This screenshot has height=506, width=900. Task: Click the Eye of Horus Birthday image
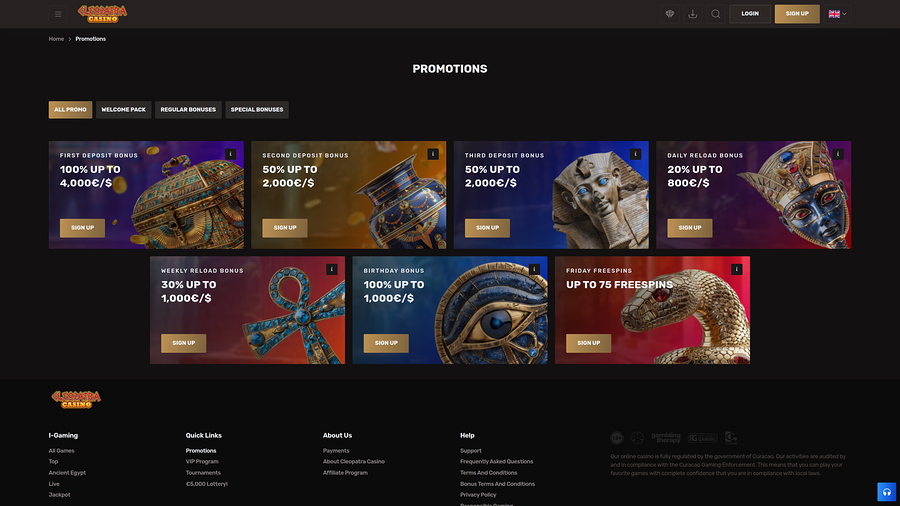point(492,313)
